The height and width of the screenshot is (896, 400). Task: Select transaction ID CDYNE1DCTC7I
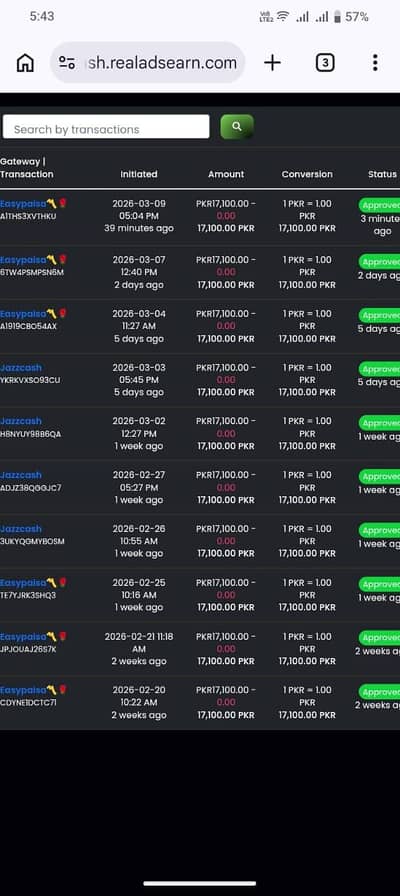28,703
